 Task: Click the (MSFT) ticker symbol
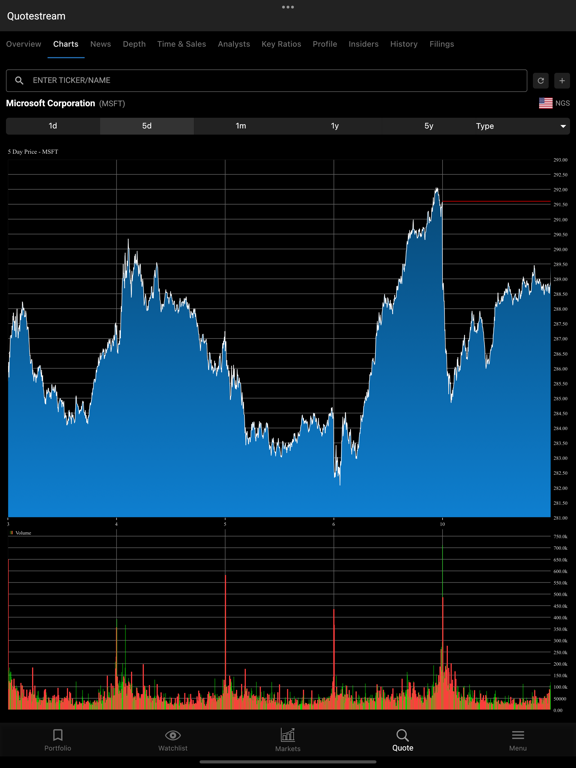(112, 104)
